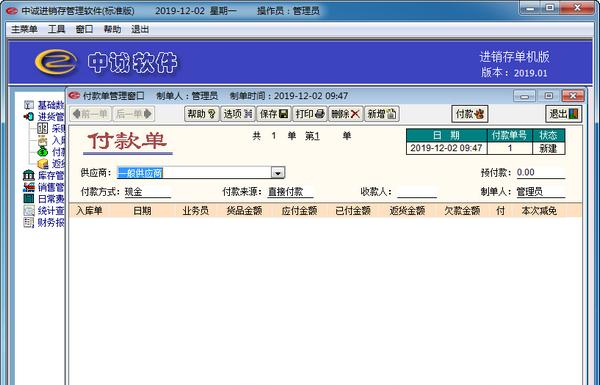Maximize the 付款单管理窗口 inner window
The image size is (600, 385).
tap(548, 96)
